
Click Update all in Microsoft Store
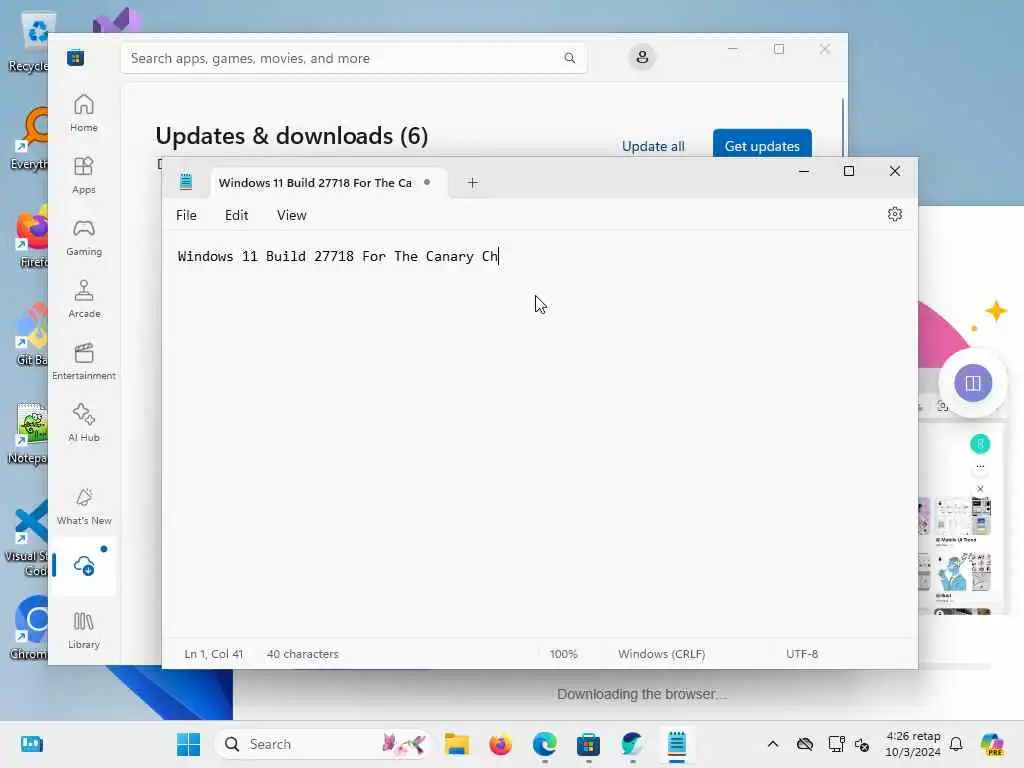coord(653,146)
